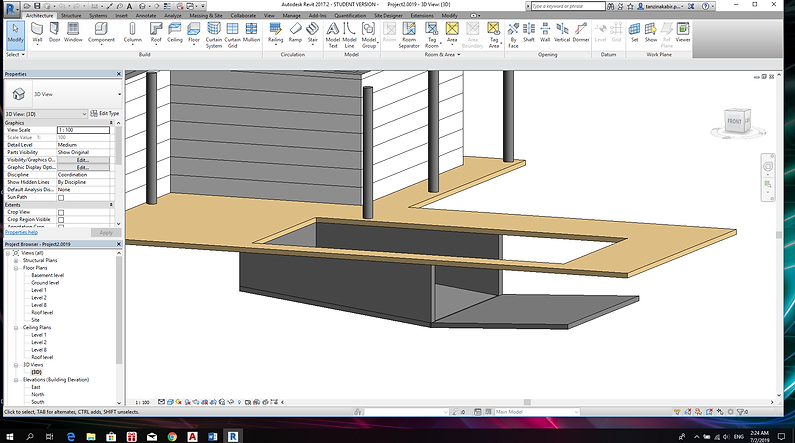Select the Mullion tool

tap(251, 32)
